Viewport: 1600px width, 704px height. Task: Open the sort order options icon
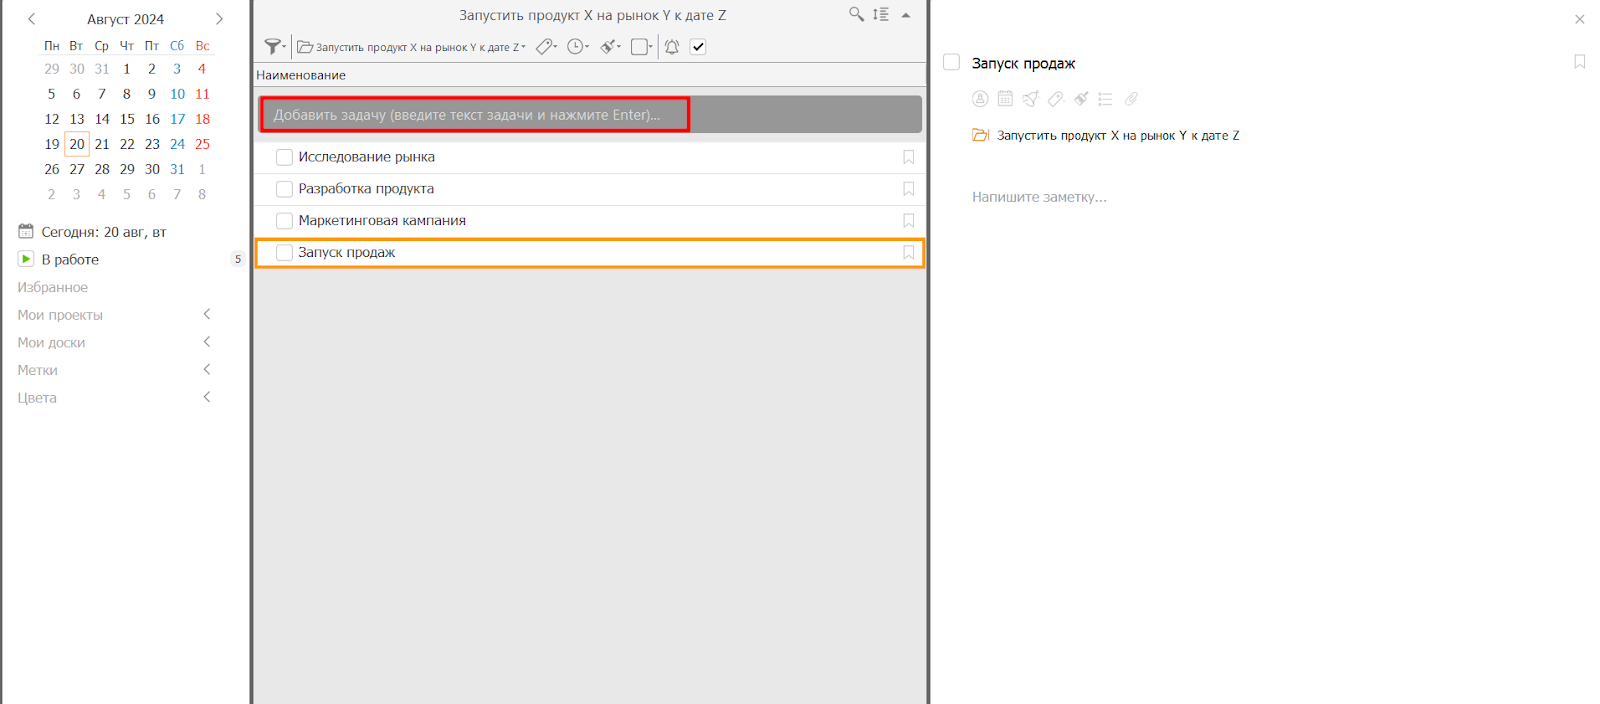[x=881, y=14]
